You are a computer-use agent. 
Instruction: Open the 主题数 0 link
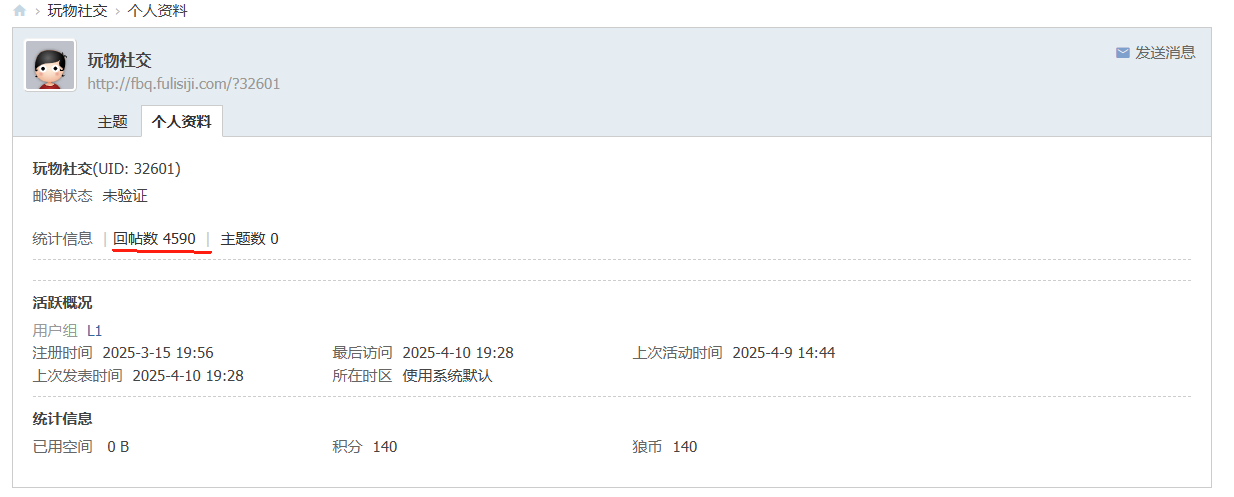coord(249,239)
